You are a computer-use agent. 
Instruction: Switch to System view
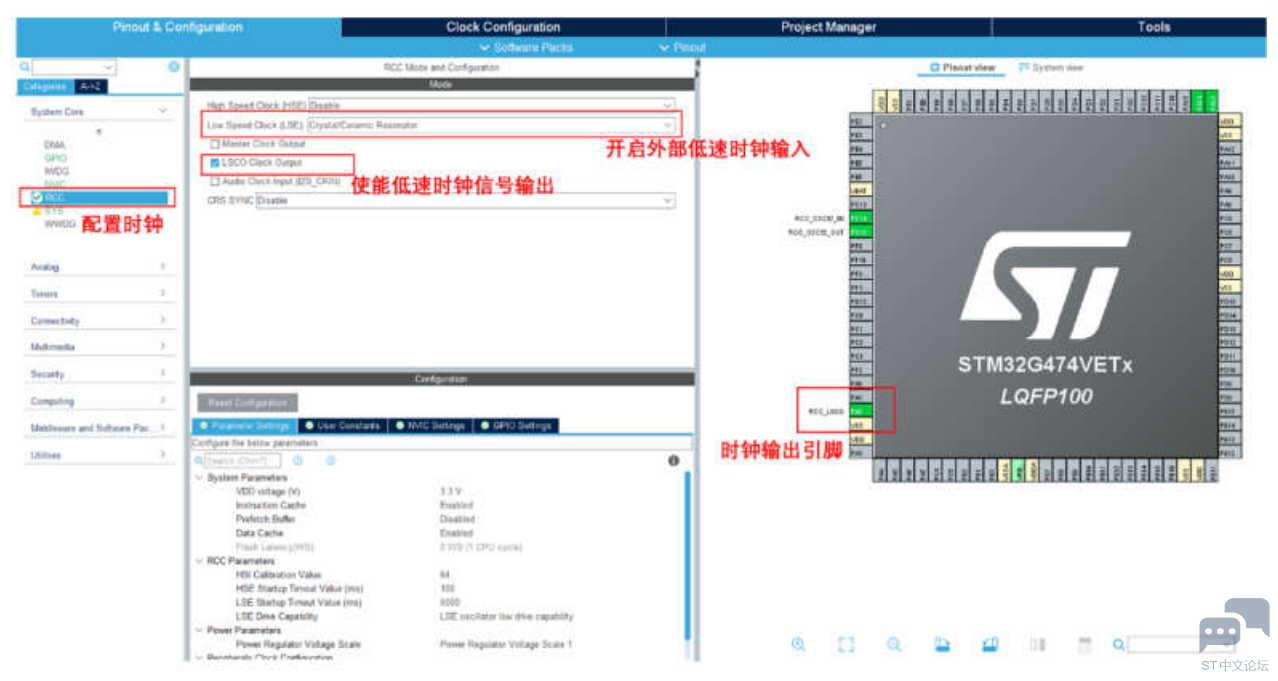click(1050, 67)
